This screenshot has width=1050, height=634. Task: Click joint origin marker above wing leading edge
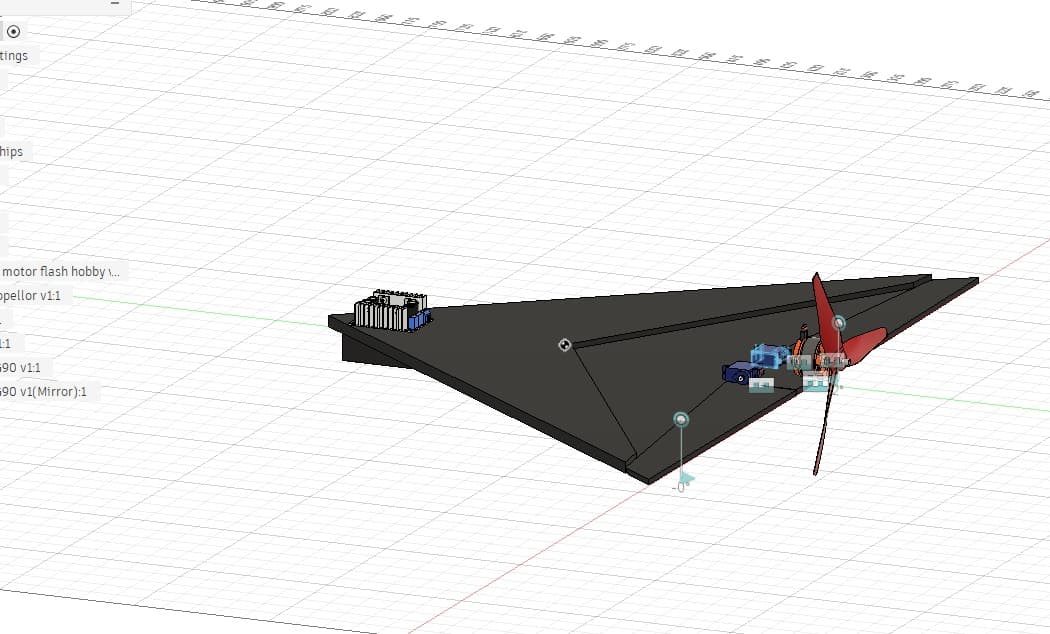pyautogui.click(x=681, y=420)
